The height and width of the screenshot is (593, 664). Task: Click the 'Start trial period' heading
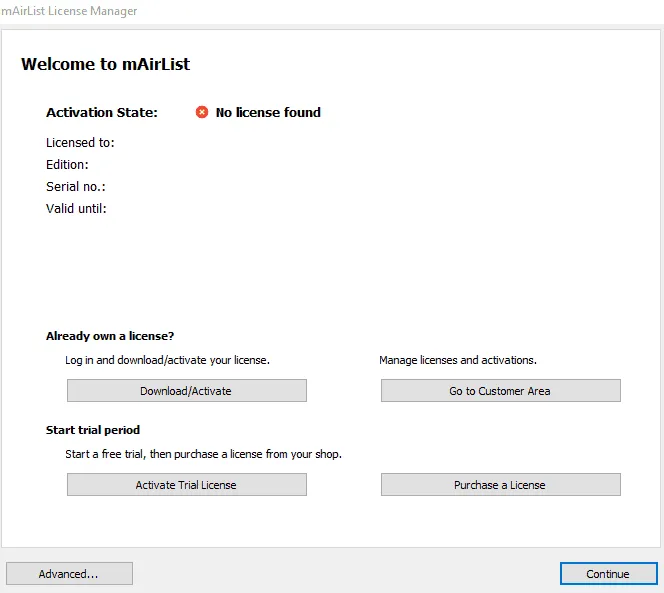pyautogui.click(x=93, y=430)
